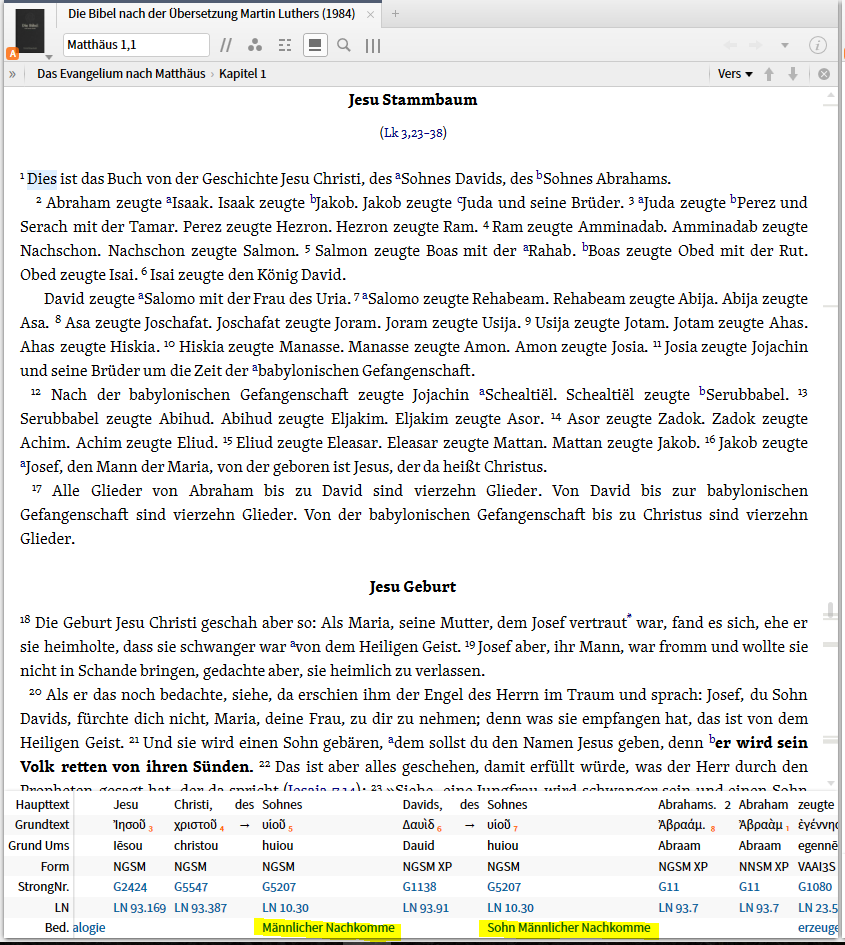Add a new tab with the plus button
The image size is (845, 945).
395,13
